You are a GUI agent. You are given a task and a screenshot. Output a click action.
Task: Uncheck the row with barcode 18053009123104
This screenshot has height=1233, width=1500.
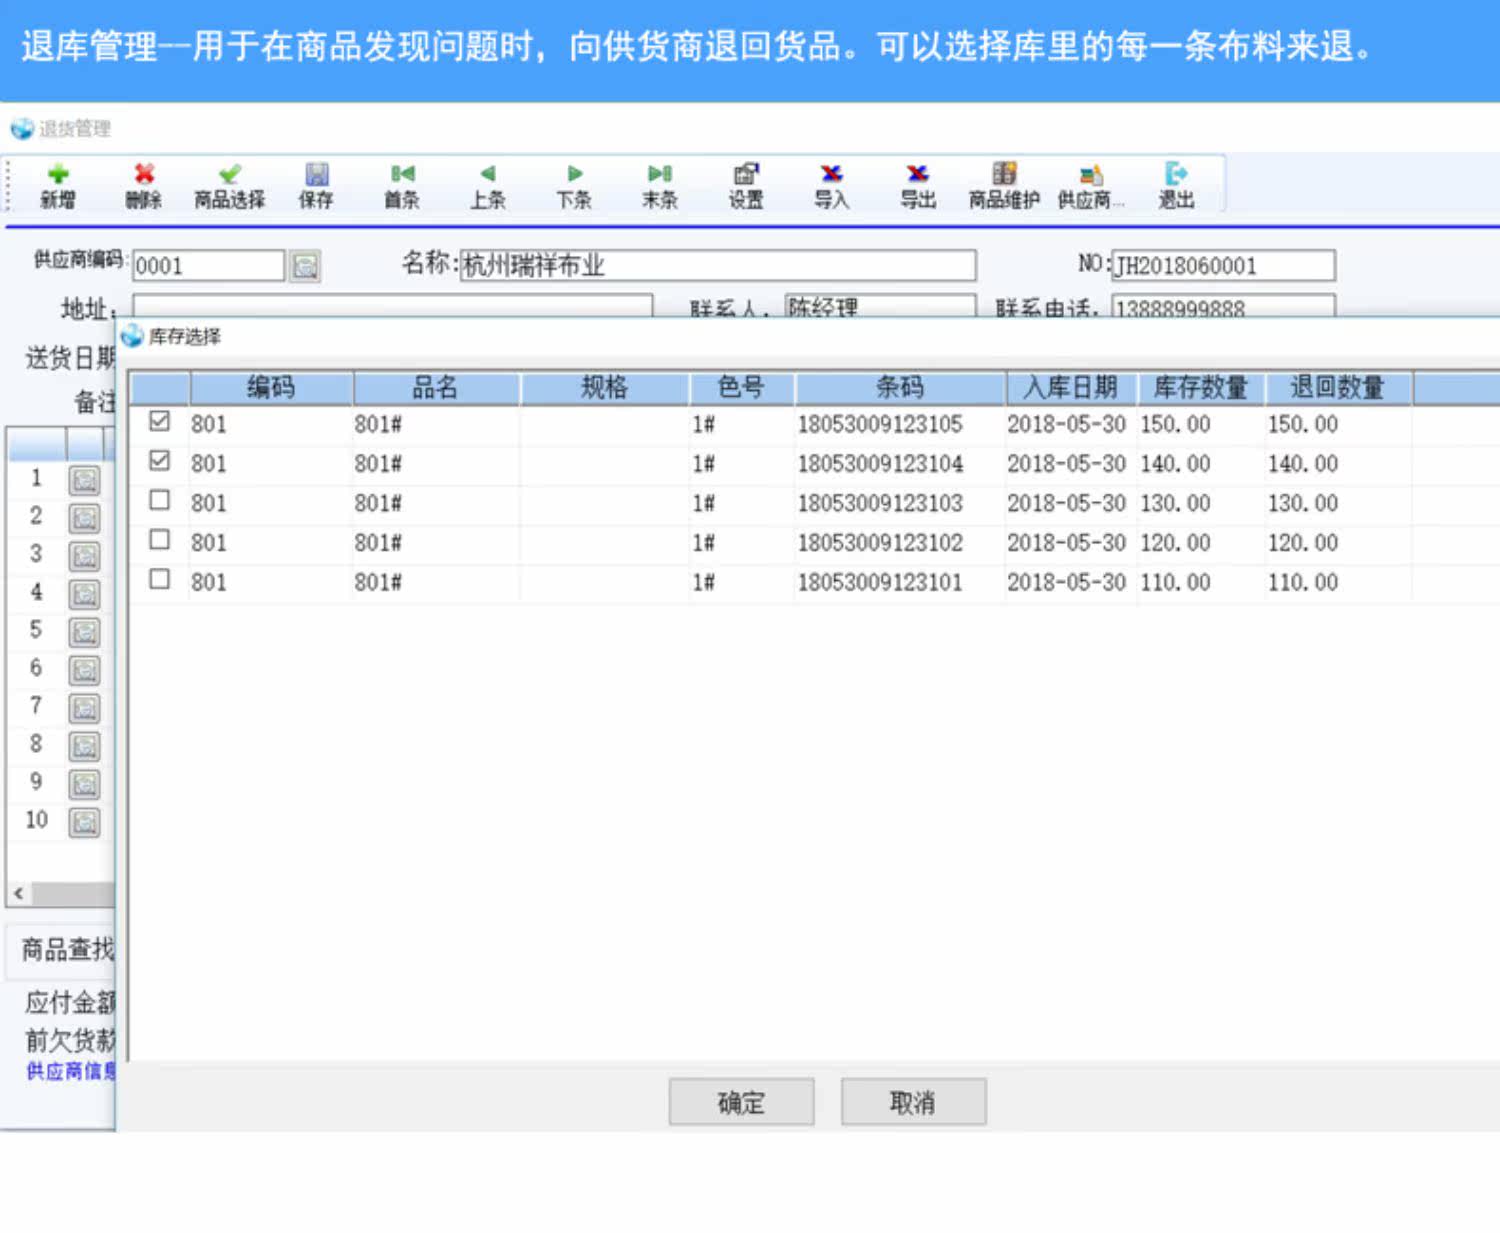point(159,460)
